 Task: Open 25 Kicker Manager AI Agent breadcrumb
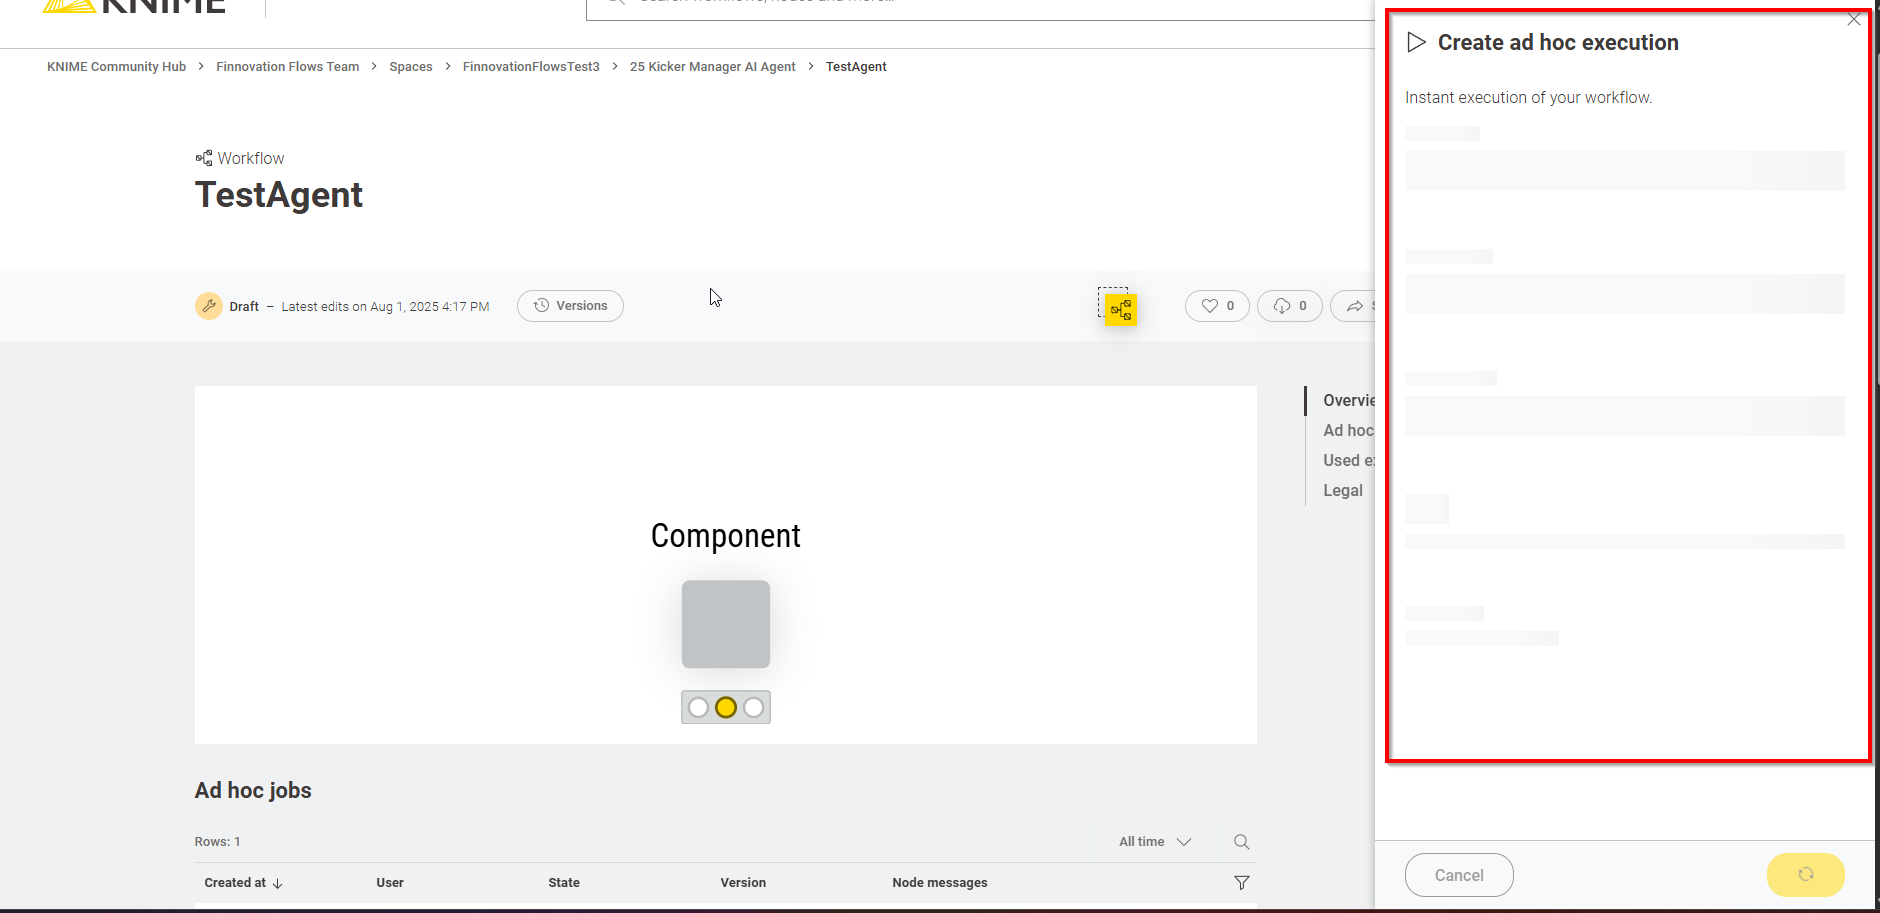click(x=713, y=67)
